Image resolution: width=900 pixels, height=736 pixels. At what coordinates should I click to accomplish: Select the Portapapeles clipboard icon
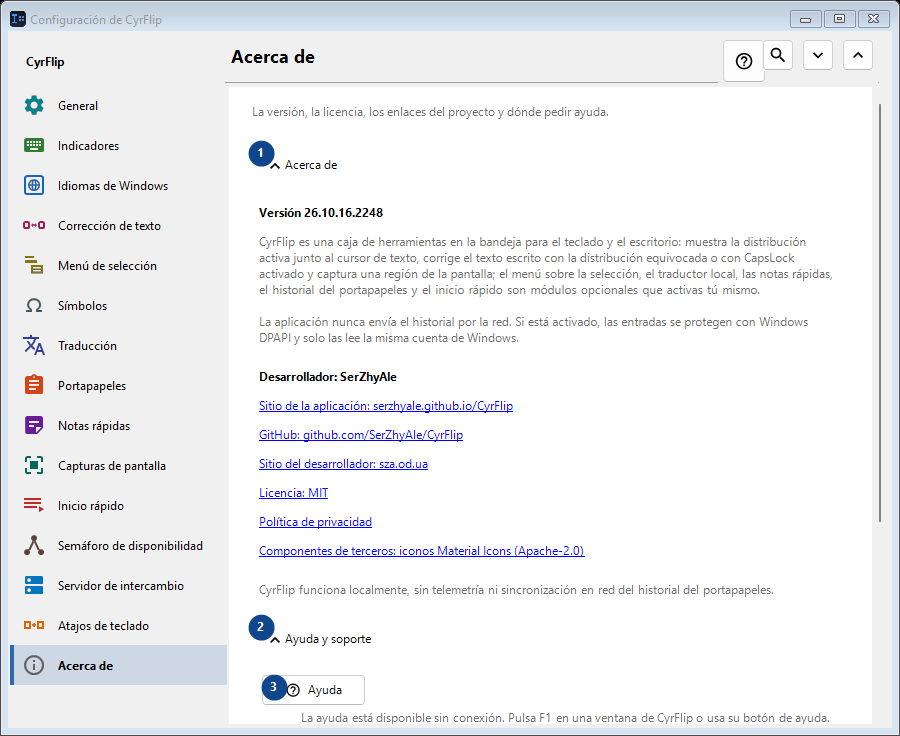34,385
